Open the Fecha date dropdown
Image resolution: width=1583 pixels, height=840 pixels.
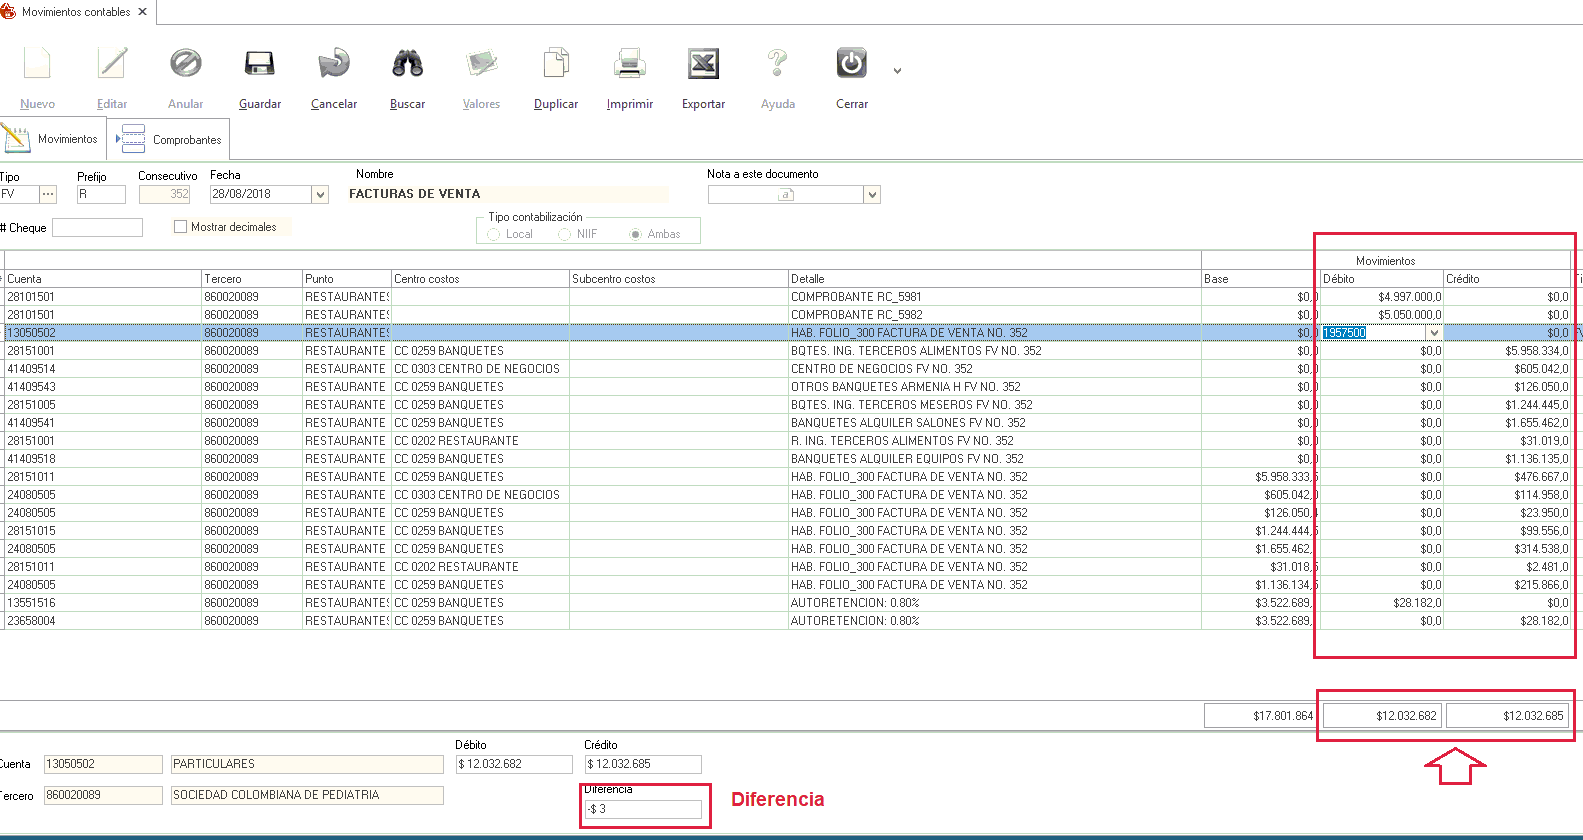click(x=320, y=195)
